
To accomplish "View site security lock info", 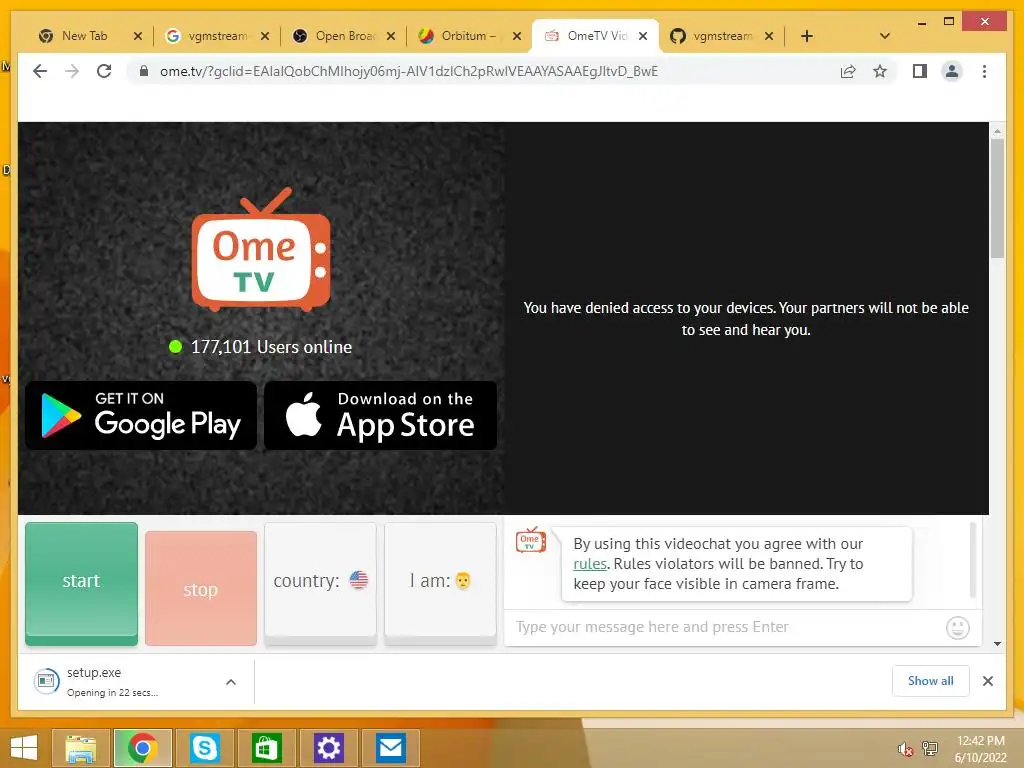I will 144,71.
